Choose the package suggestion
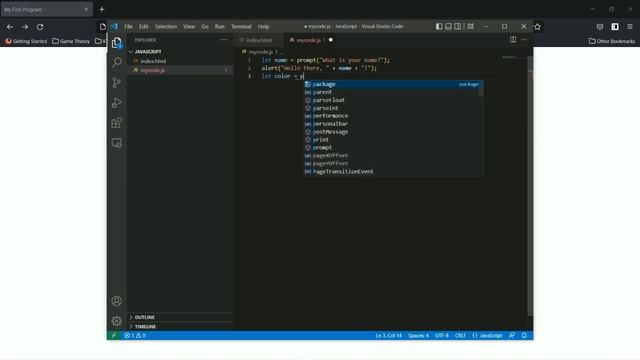This screenshot has width=640, height=360. click(393, 84)
